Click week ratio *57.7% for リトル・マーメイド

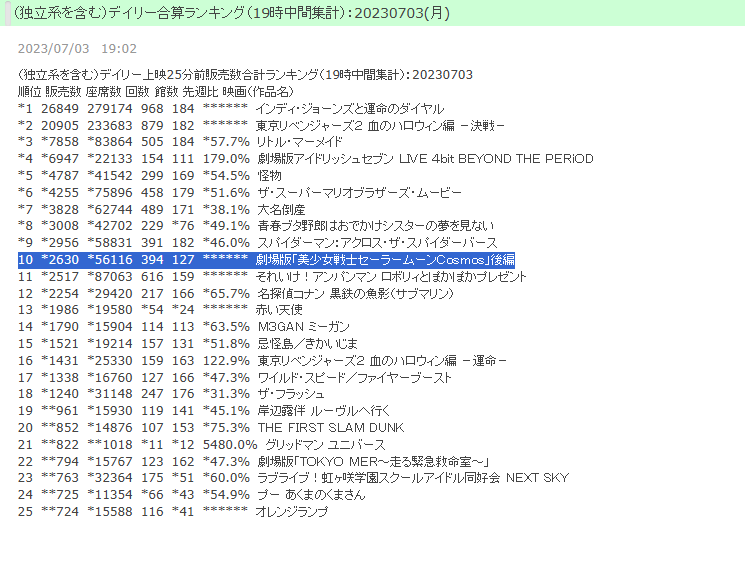point(226,142)
